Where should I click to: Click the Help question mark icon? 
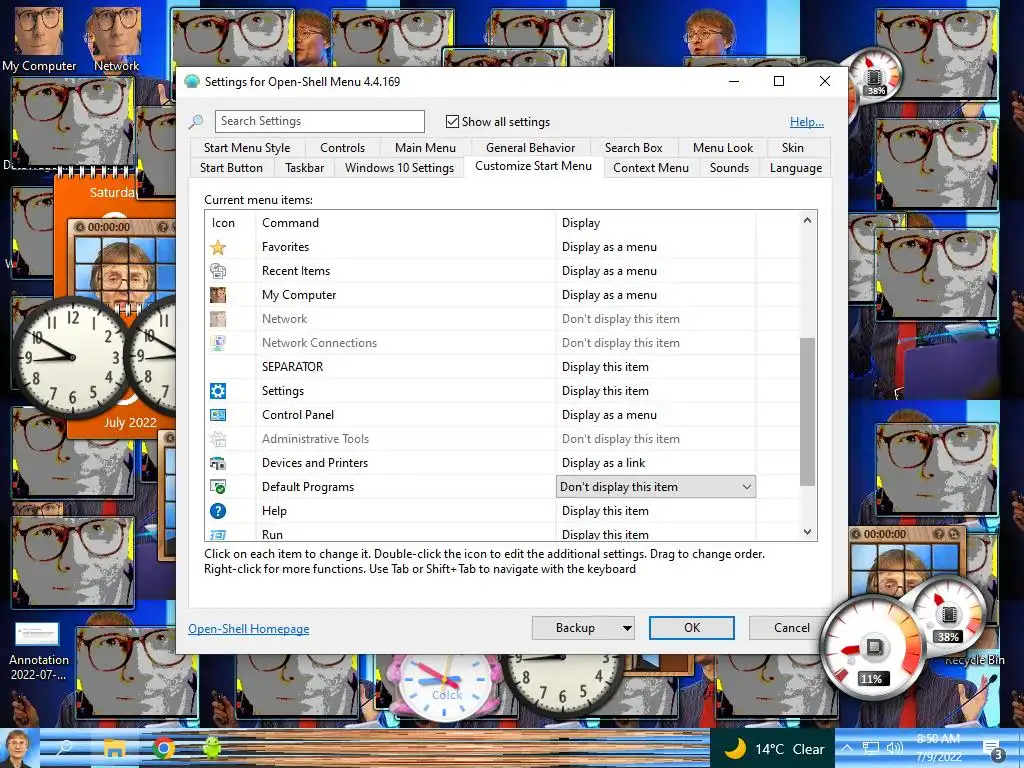pyautogui.click(x=217, y=511)
